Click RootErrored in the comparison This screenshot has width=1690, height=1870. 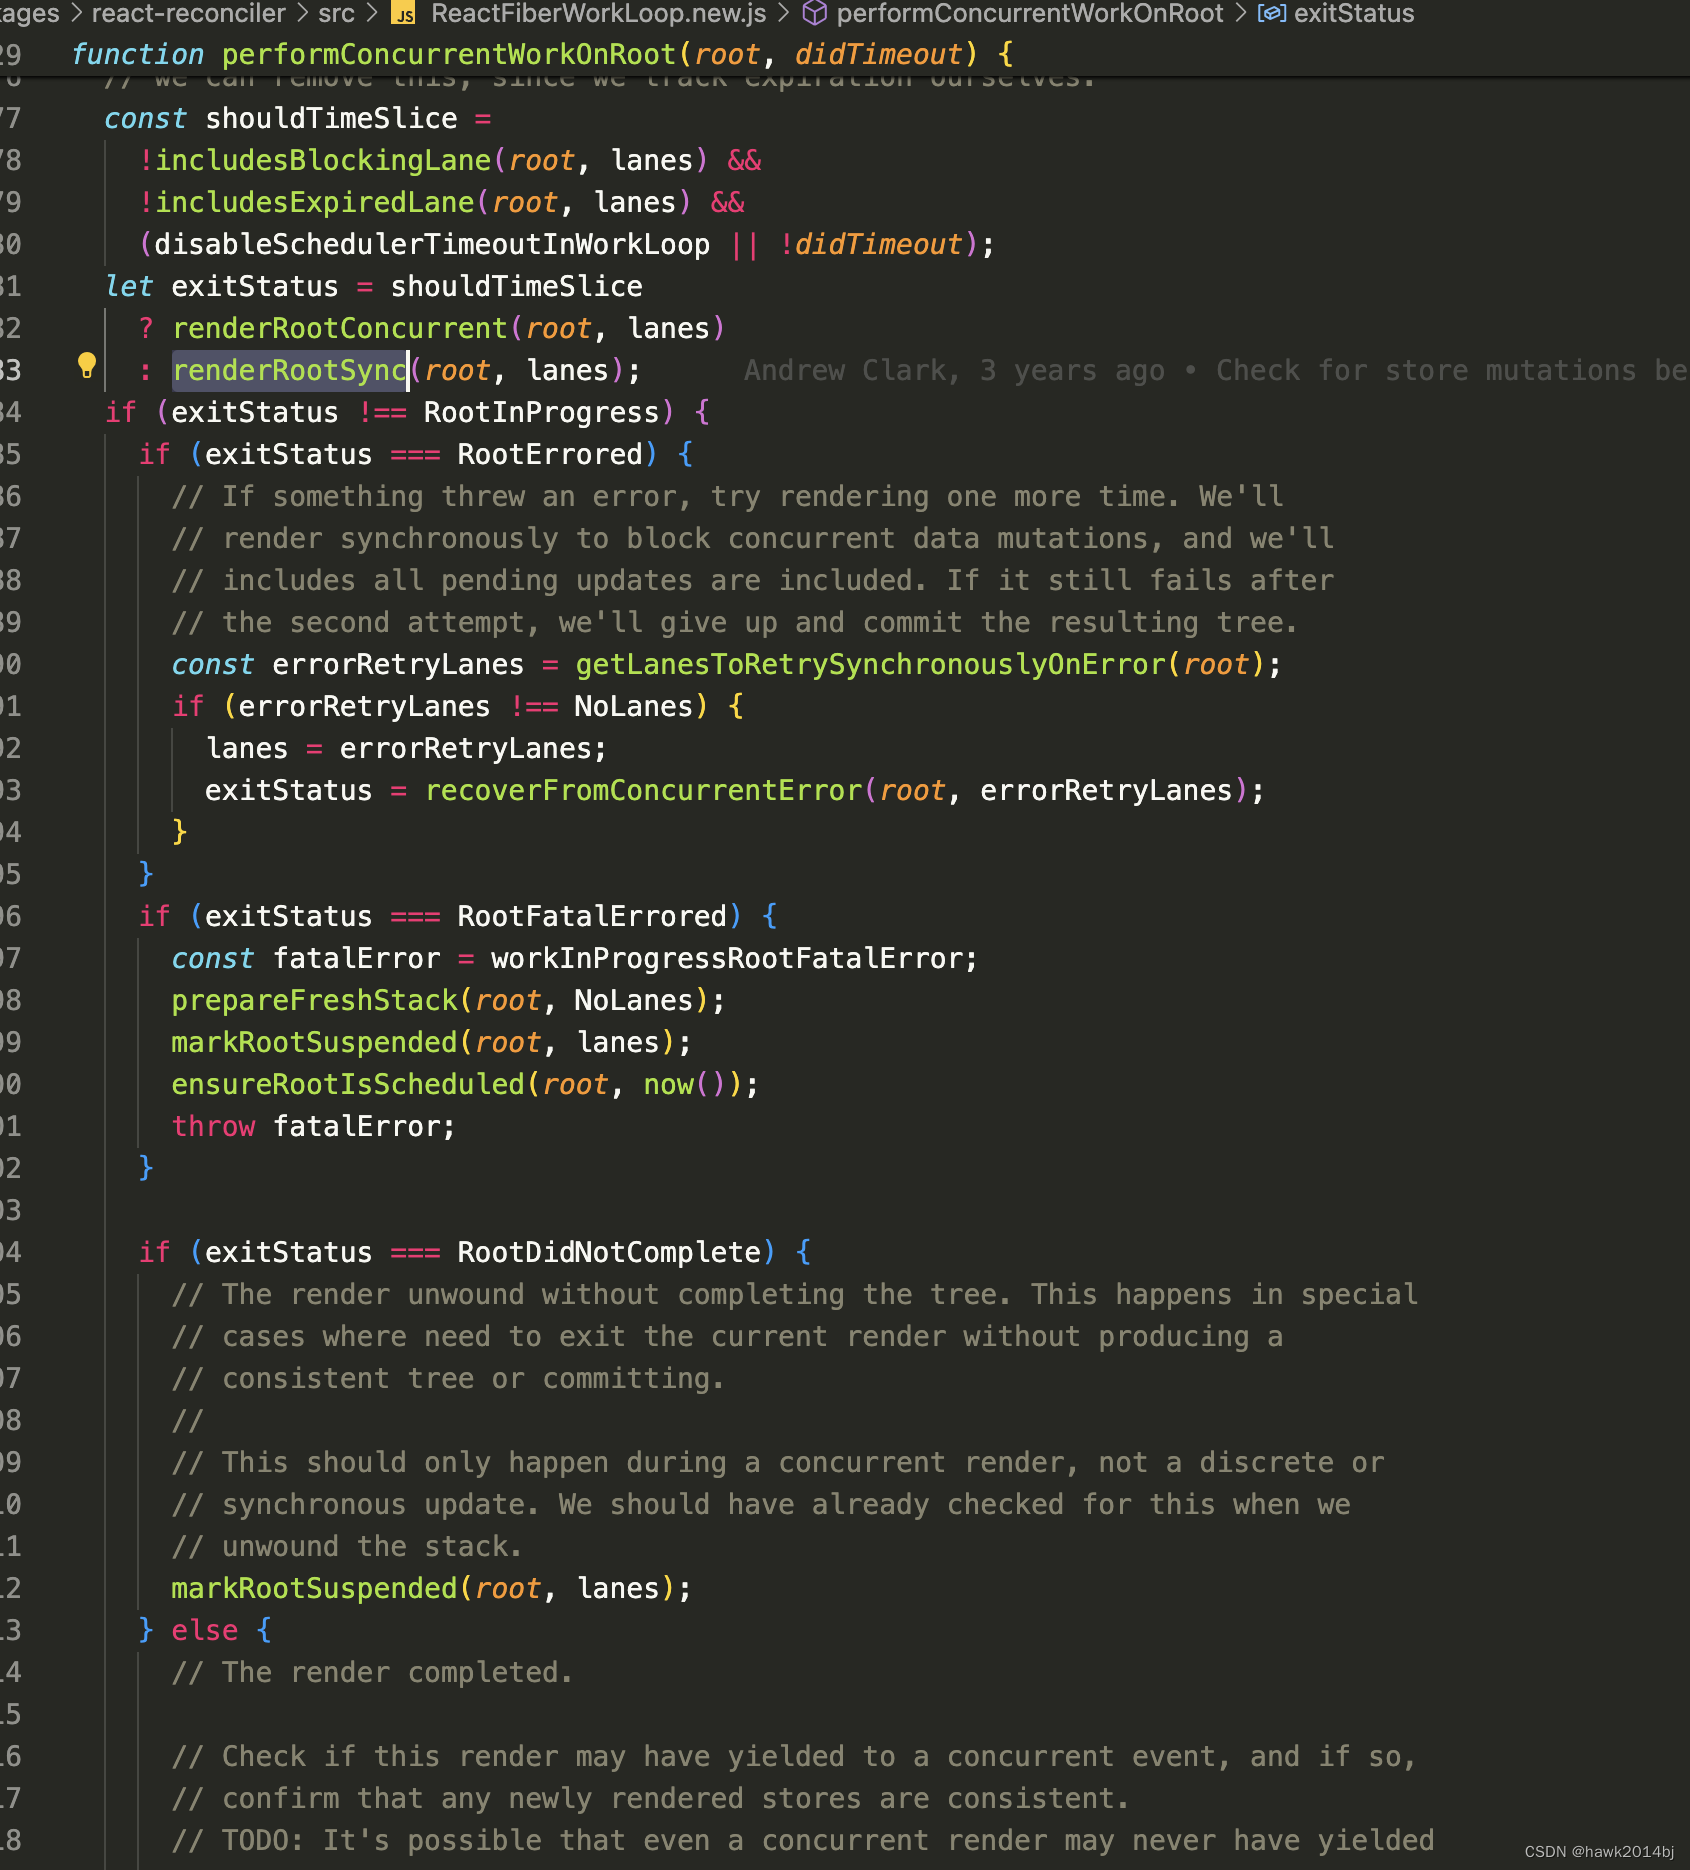click(x=550, y=454)
